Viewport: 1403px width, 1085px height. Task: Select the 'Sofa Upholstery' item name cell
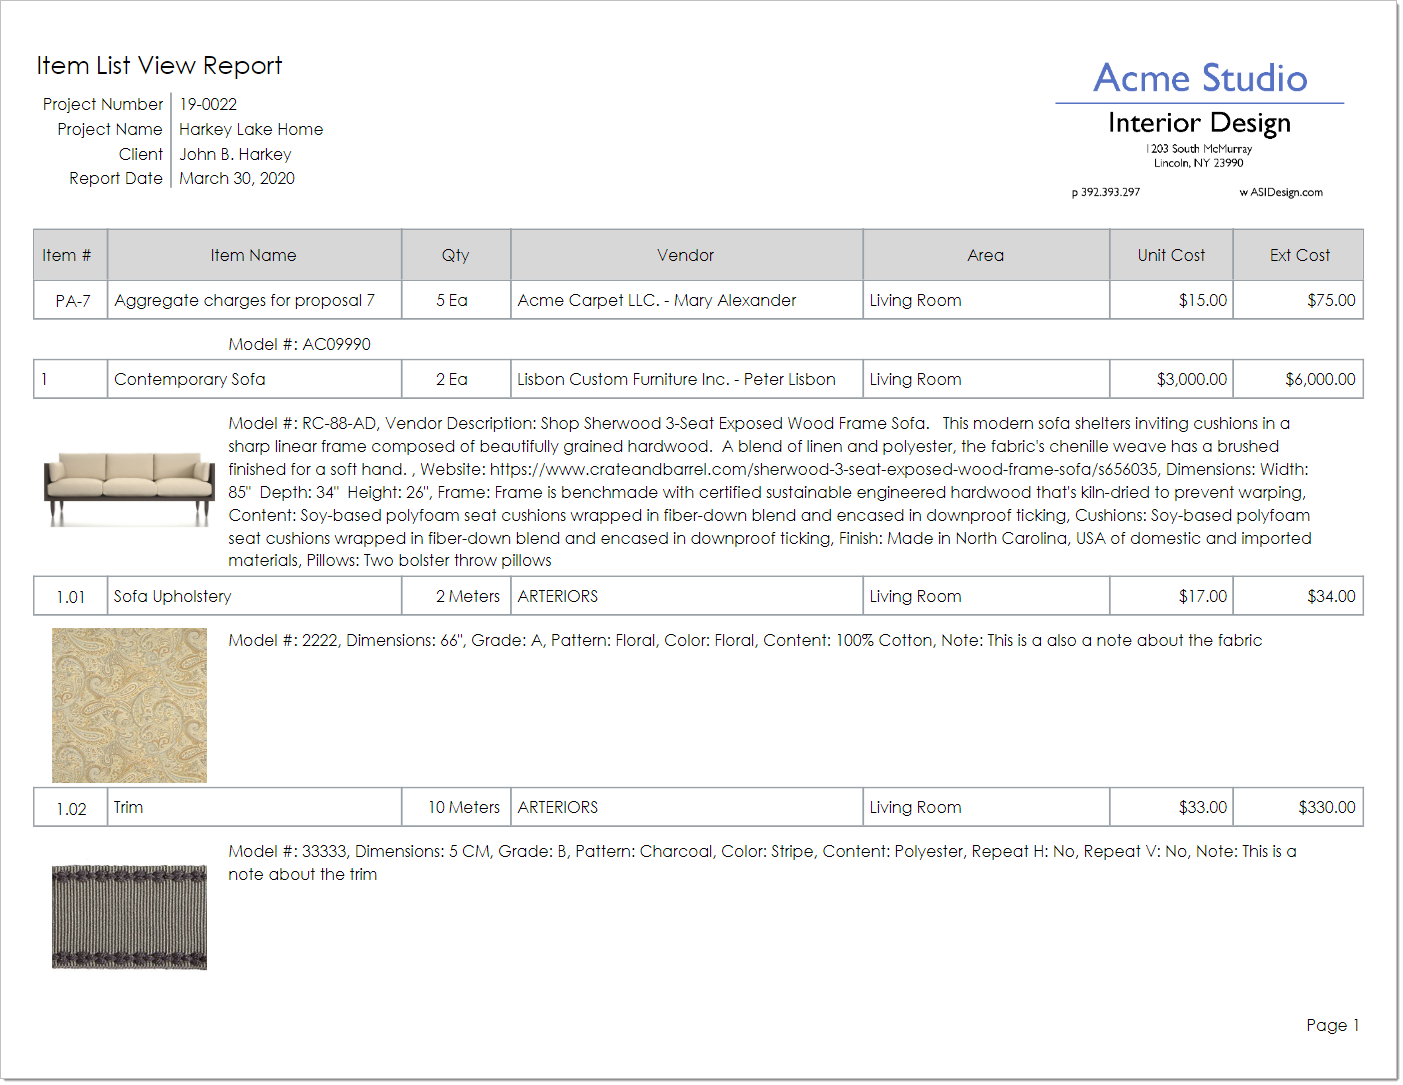click(254, 596)
